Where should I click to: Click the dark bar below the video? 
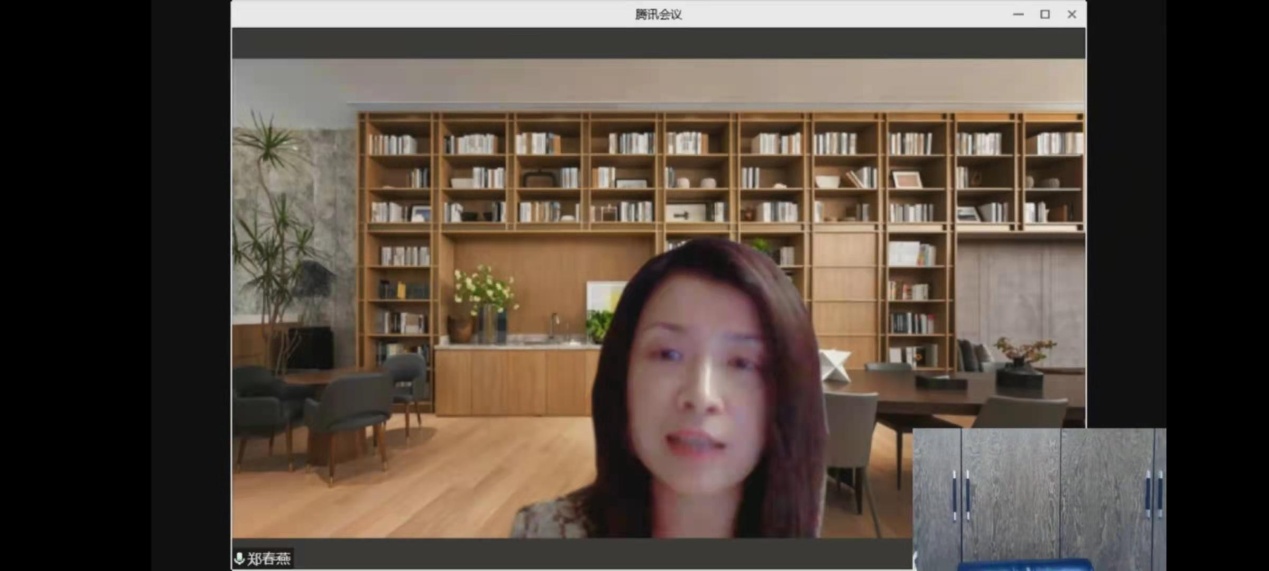coord(600,554)
